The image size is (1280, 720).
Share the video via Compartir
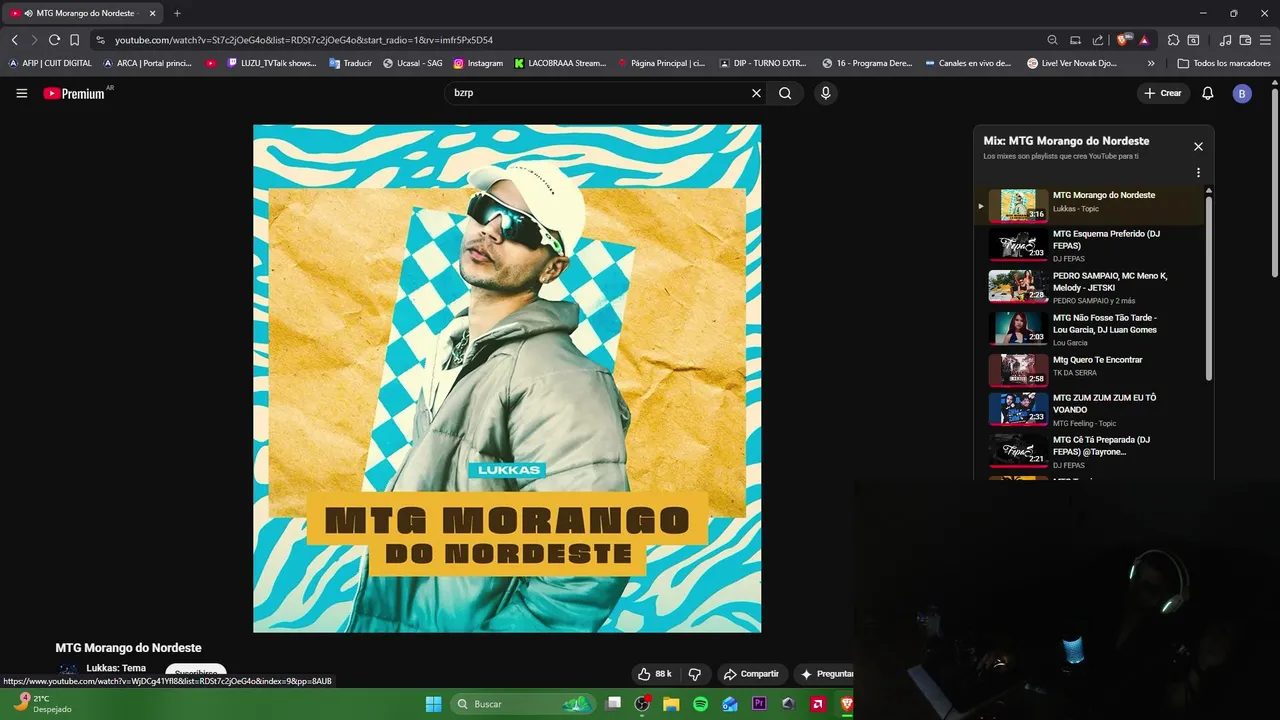(x=751, y=674)
